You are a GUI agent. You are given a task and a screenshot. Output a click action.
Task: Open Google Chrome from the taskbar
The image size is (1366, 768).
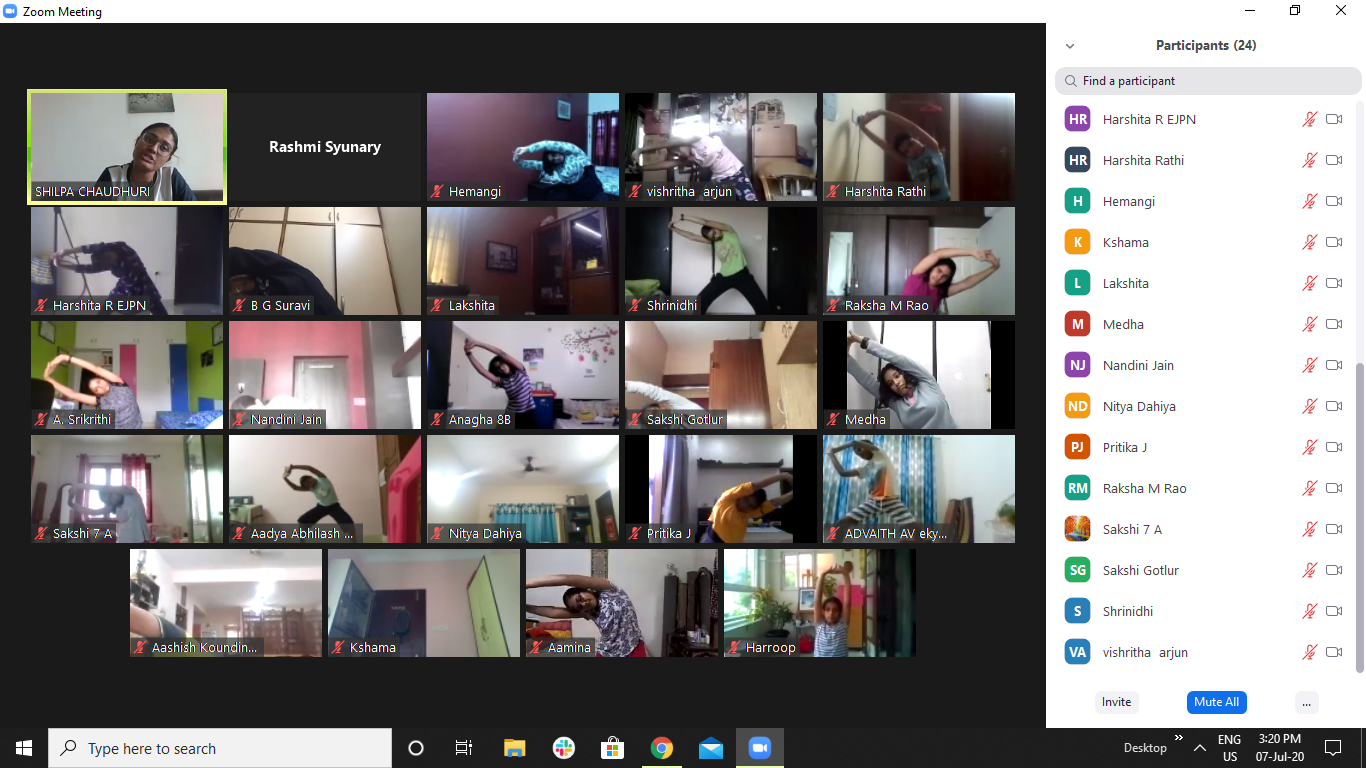pyautogui.click(x=661, y=748)
